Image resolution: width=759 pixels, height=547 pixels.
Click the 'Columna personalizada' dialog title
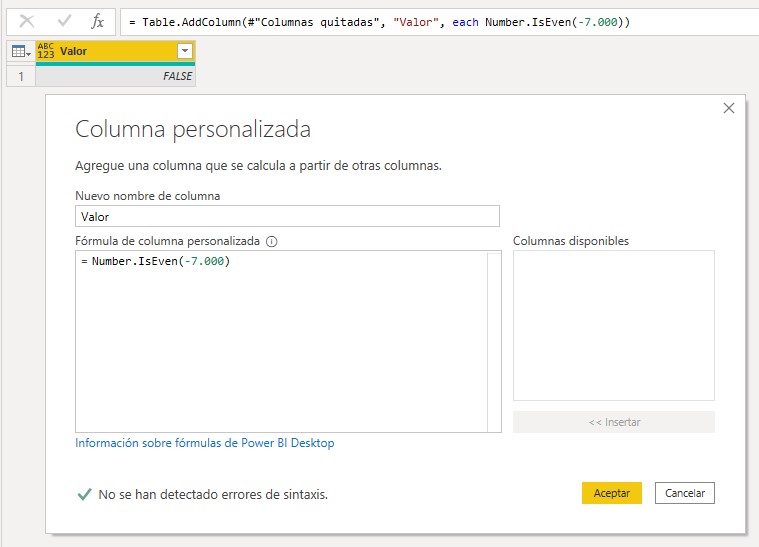click(193, 129)
